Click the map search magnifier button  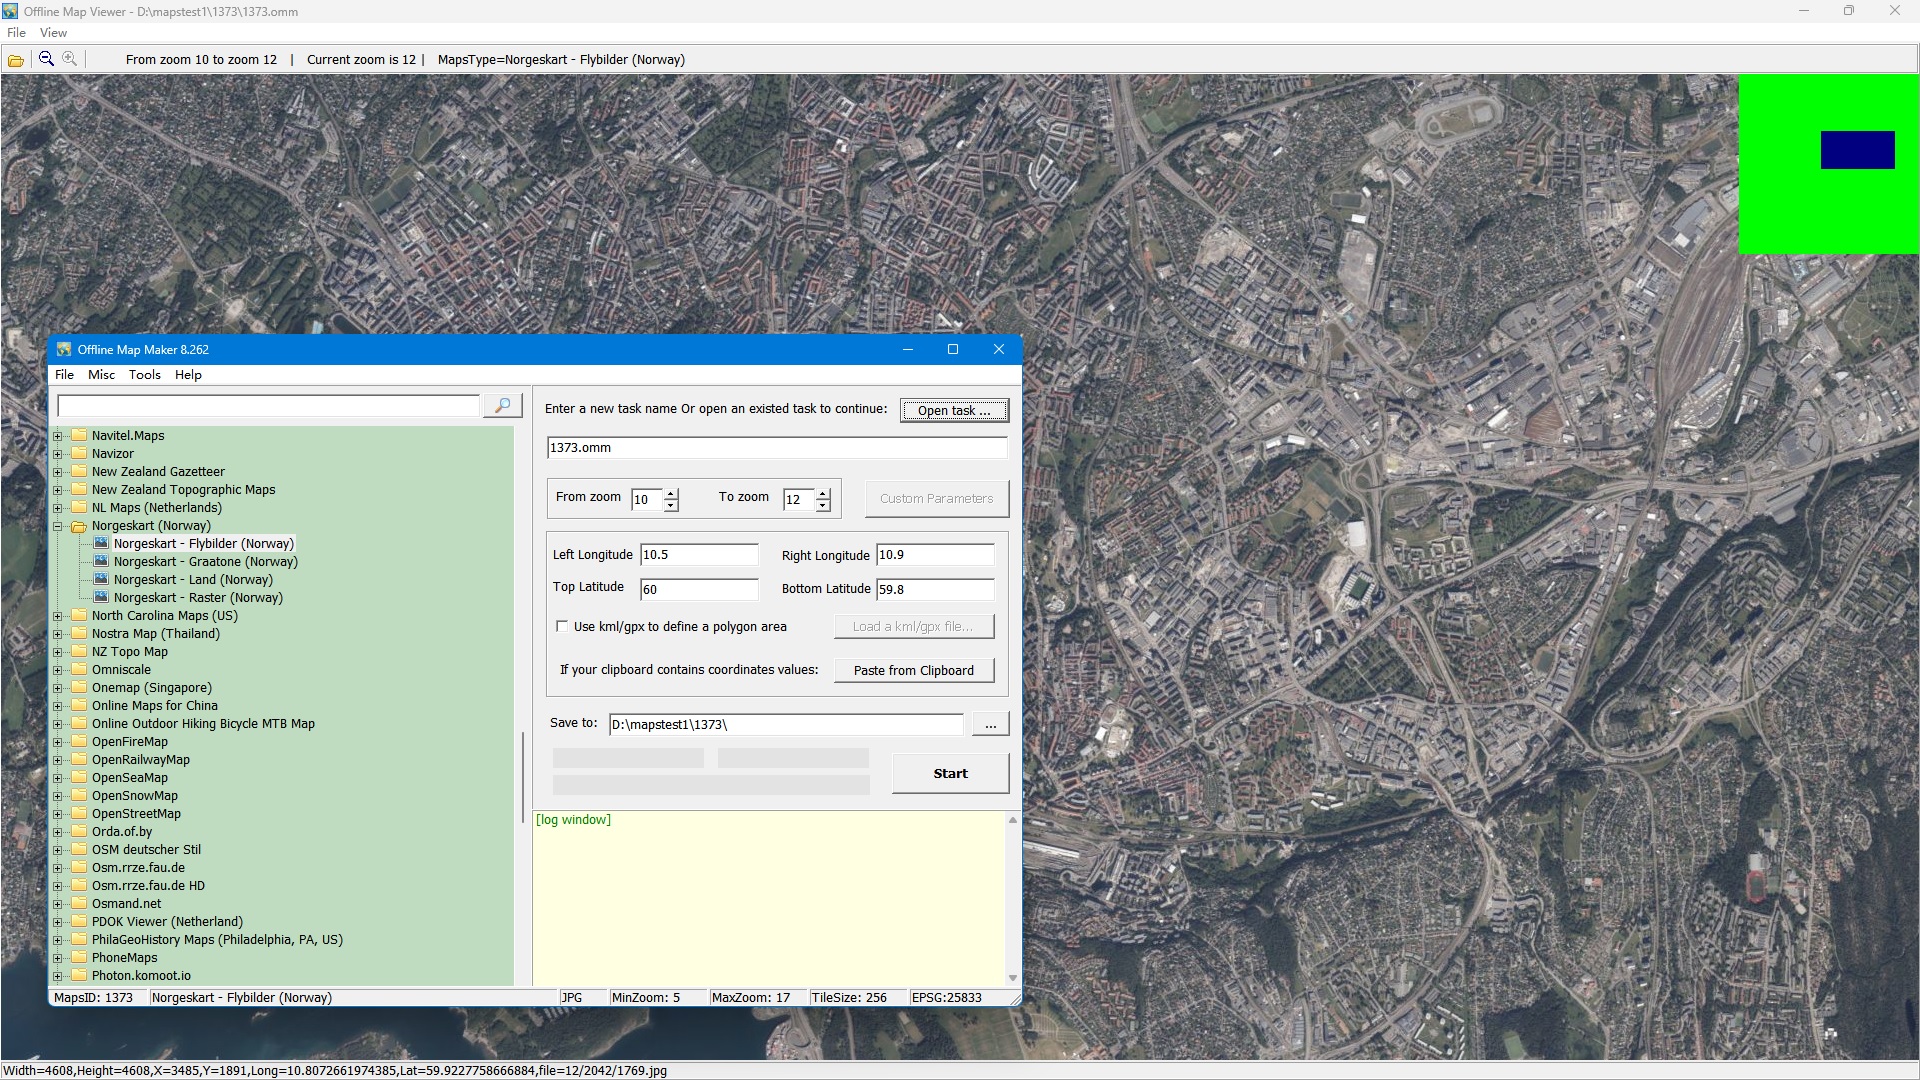(x=502, y=405)
